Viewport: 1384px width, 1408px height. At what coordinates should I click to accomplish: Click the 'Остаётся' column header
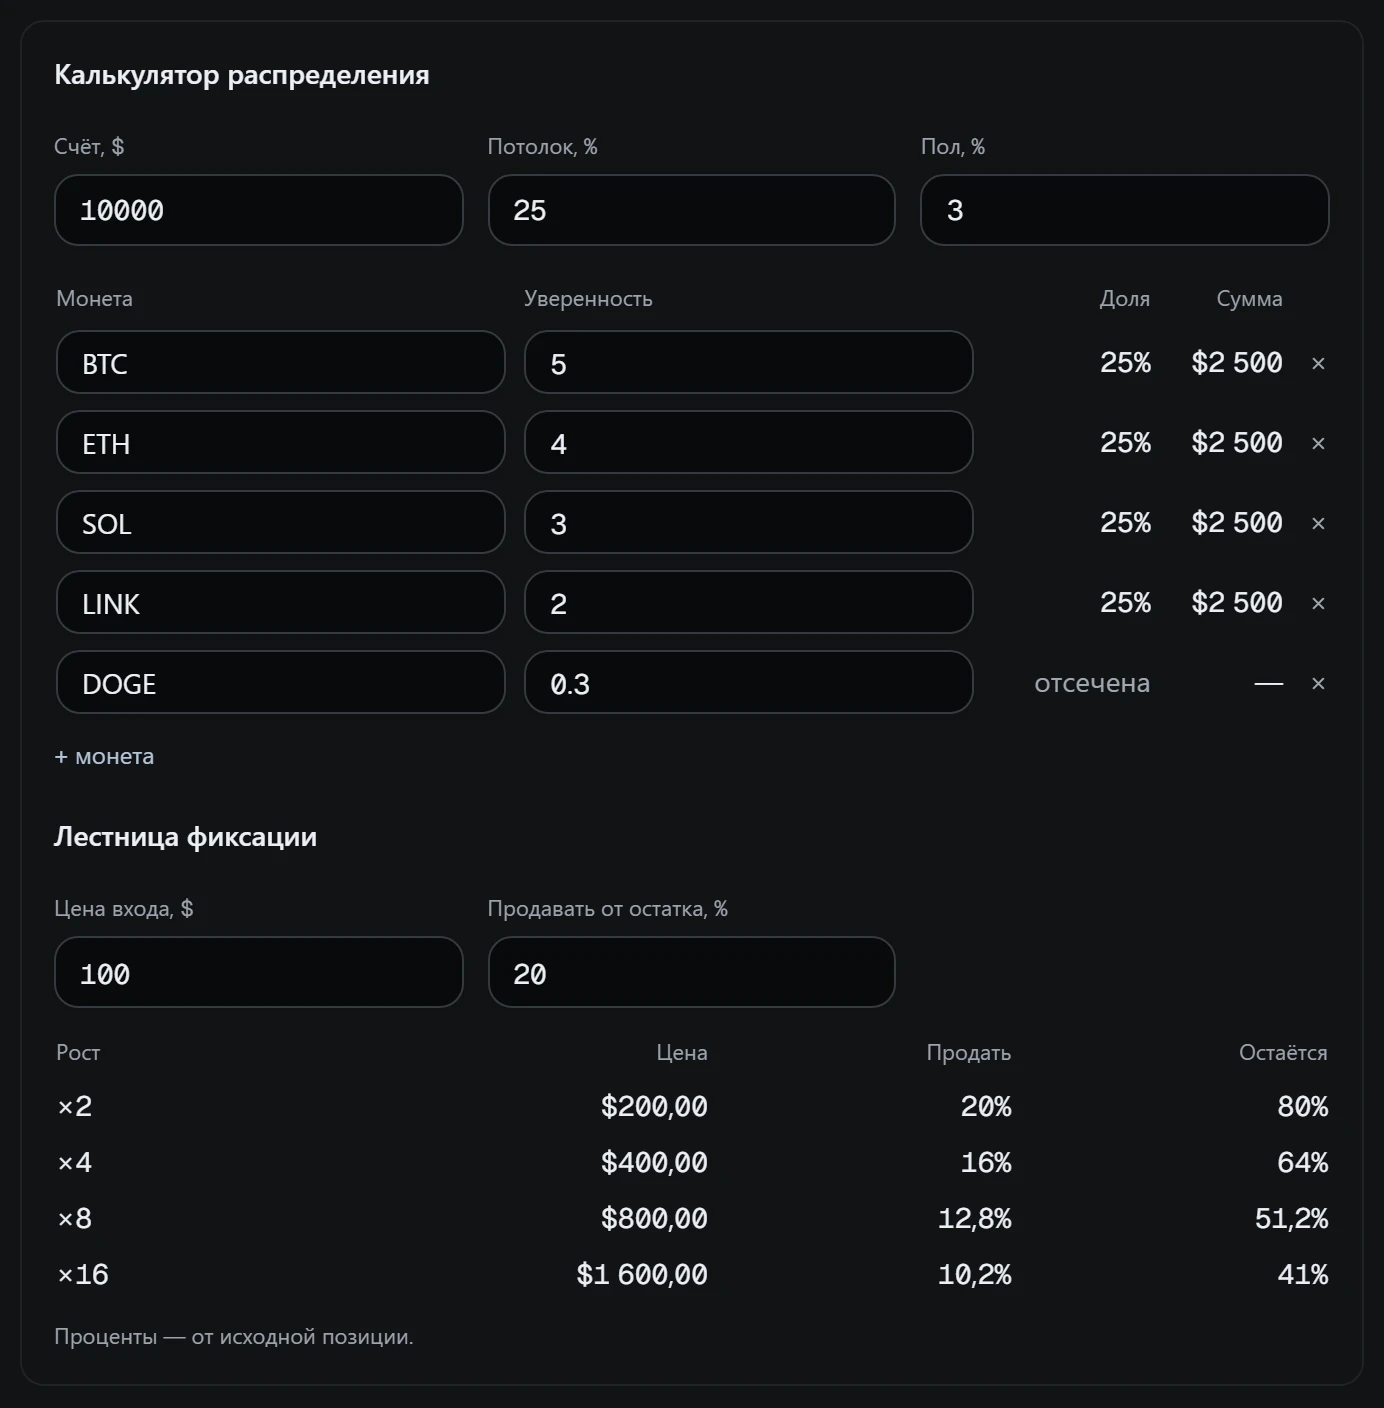1283,1053
